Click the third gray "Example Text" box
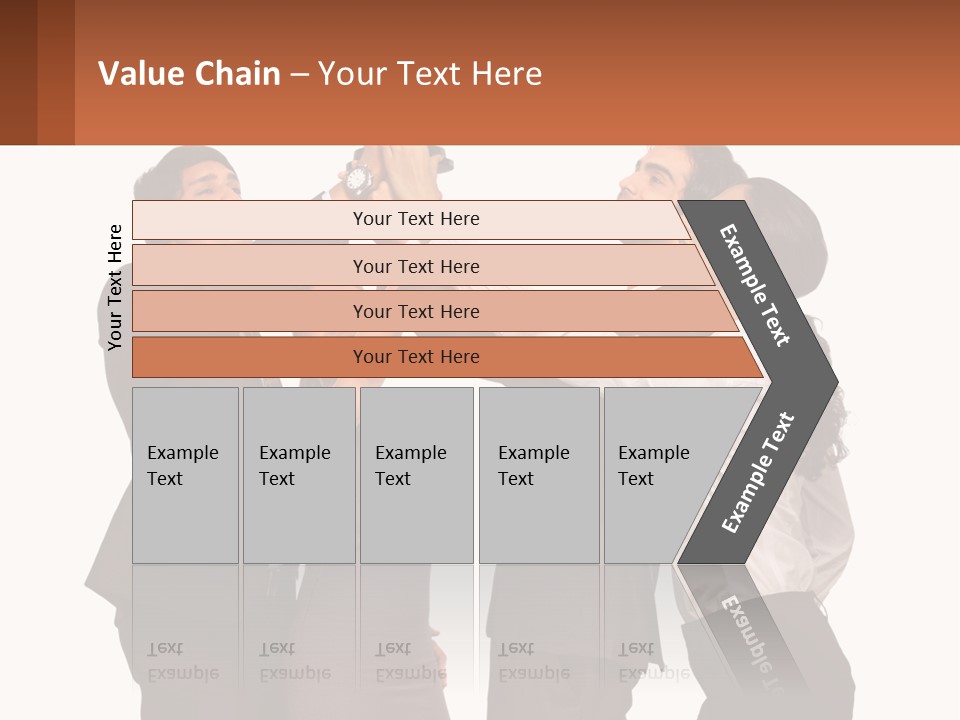Viewport: 960px width, 720px height. point(416,473)
